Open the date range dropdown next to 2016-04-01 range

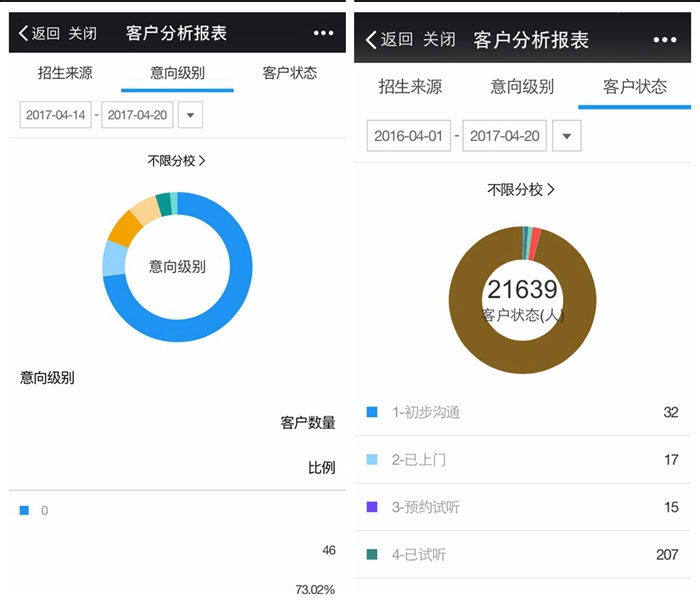(567, 135)
